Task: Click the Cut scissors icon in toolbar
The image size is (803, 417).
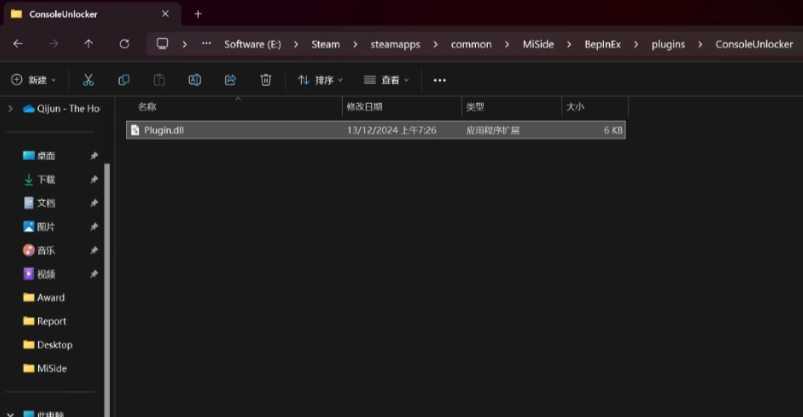Action: point(88,80)
